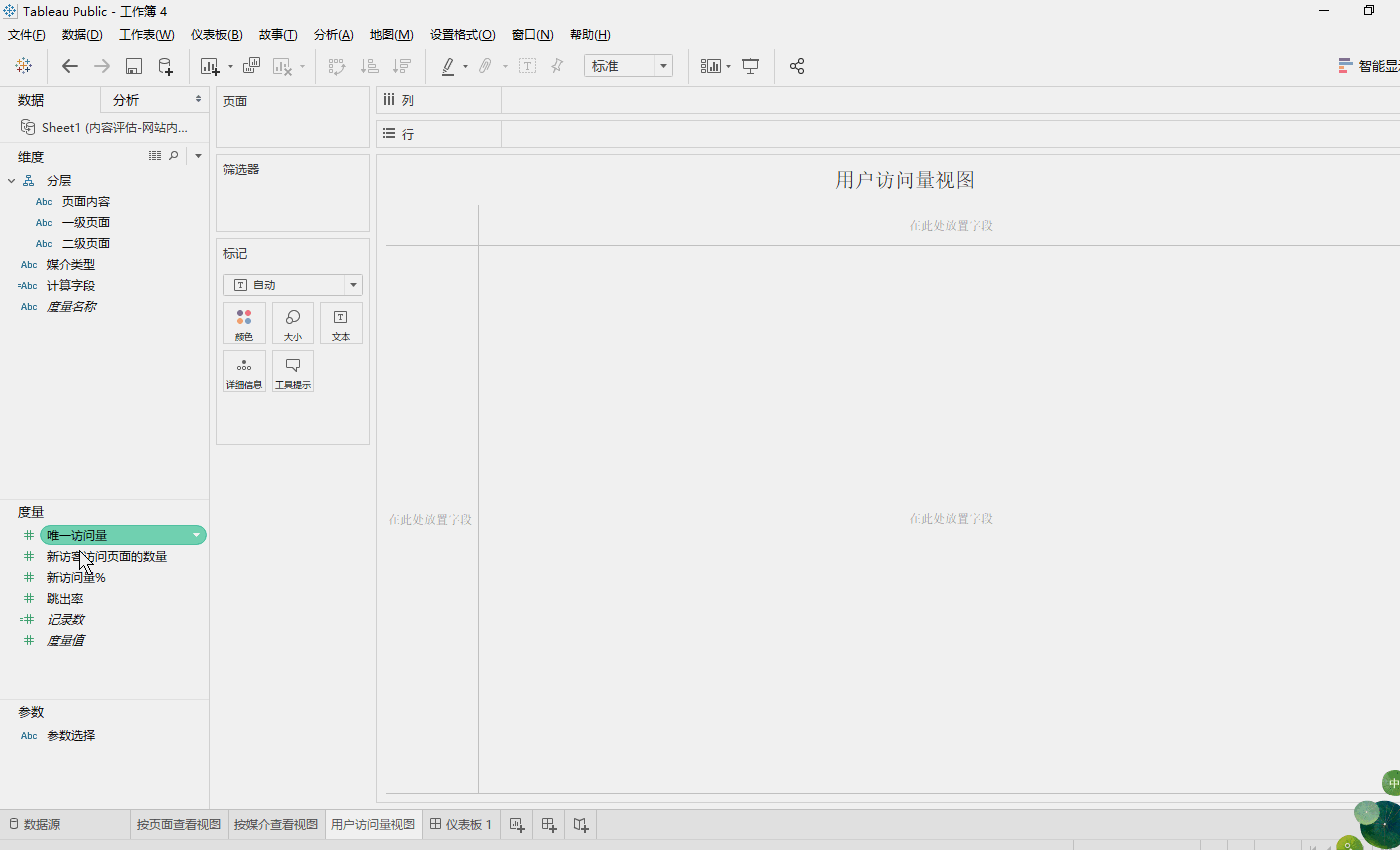1400x850 pixels.
Task: Open the 唯一访问量 field dropdown arrow
Action: pos(197,536)
